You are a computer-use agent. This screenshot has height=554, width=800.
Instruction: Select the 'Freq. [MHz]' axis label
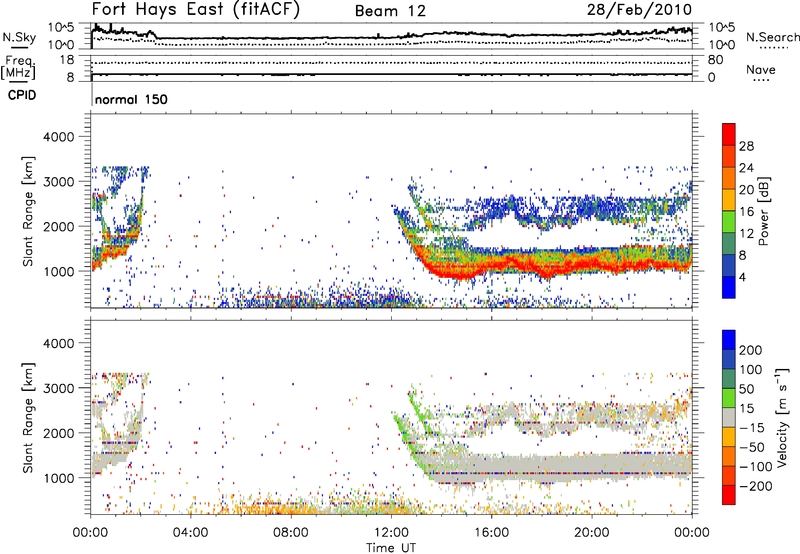(19, 67)
